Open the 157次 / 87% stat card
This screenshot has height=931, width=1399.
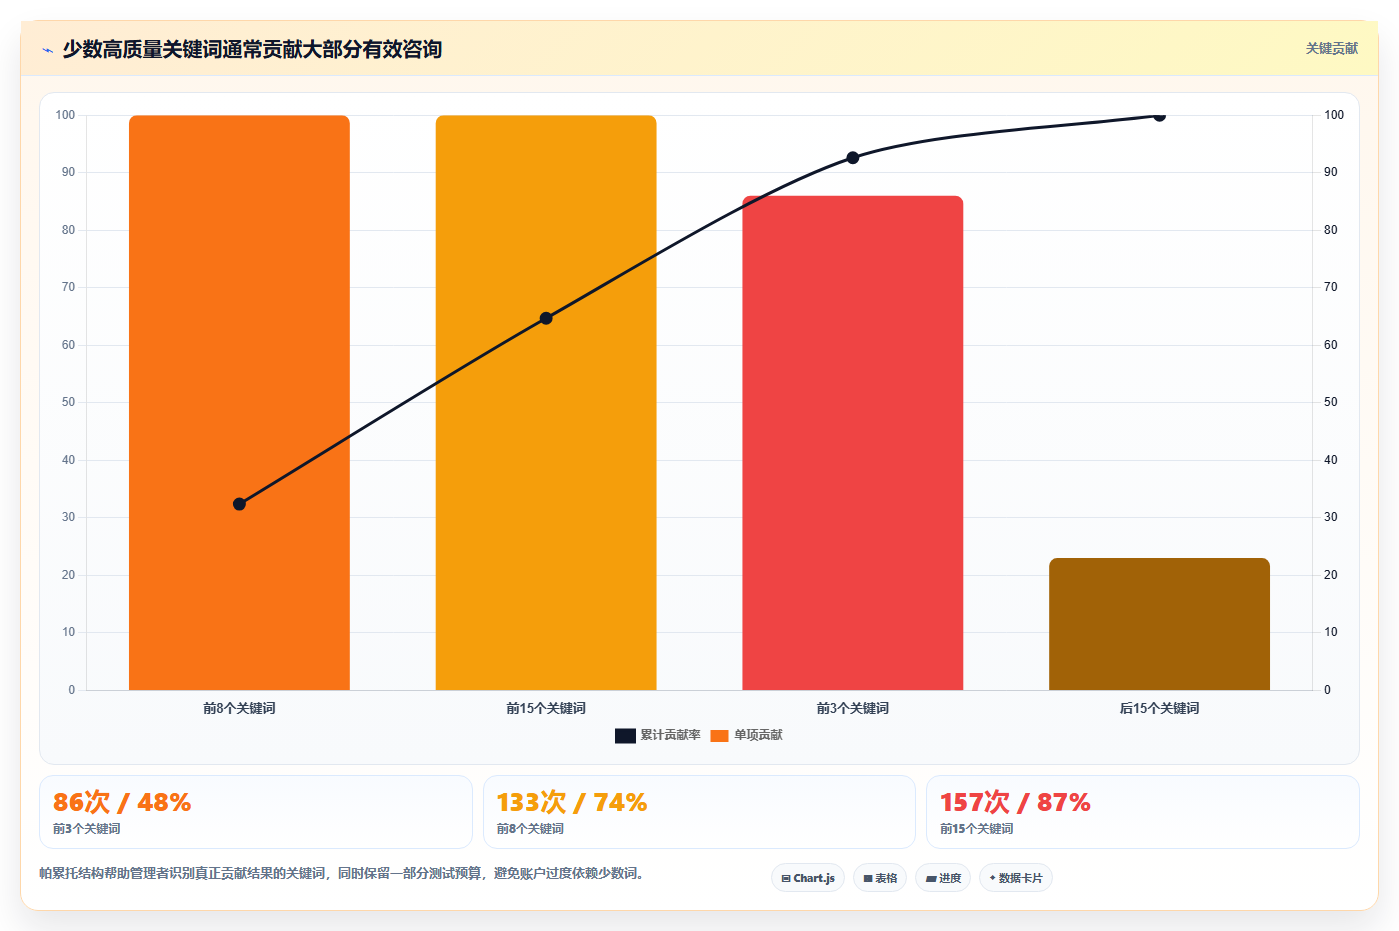click(x=1143, y=812)
